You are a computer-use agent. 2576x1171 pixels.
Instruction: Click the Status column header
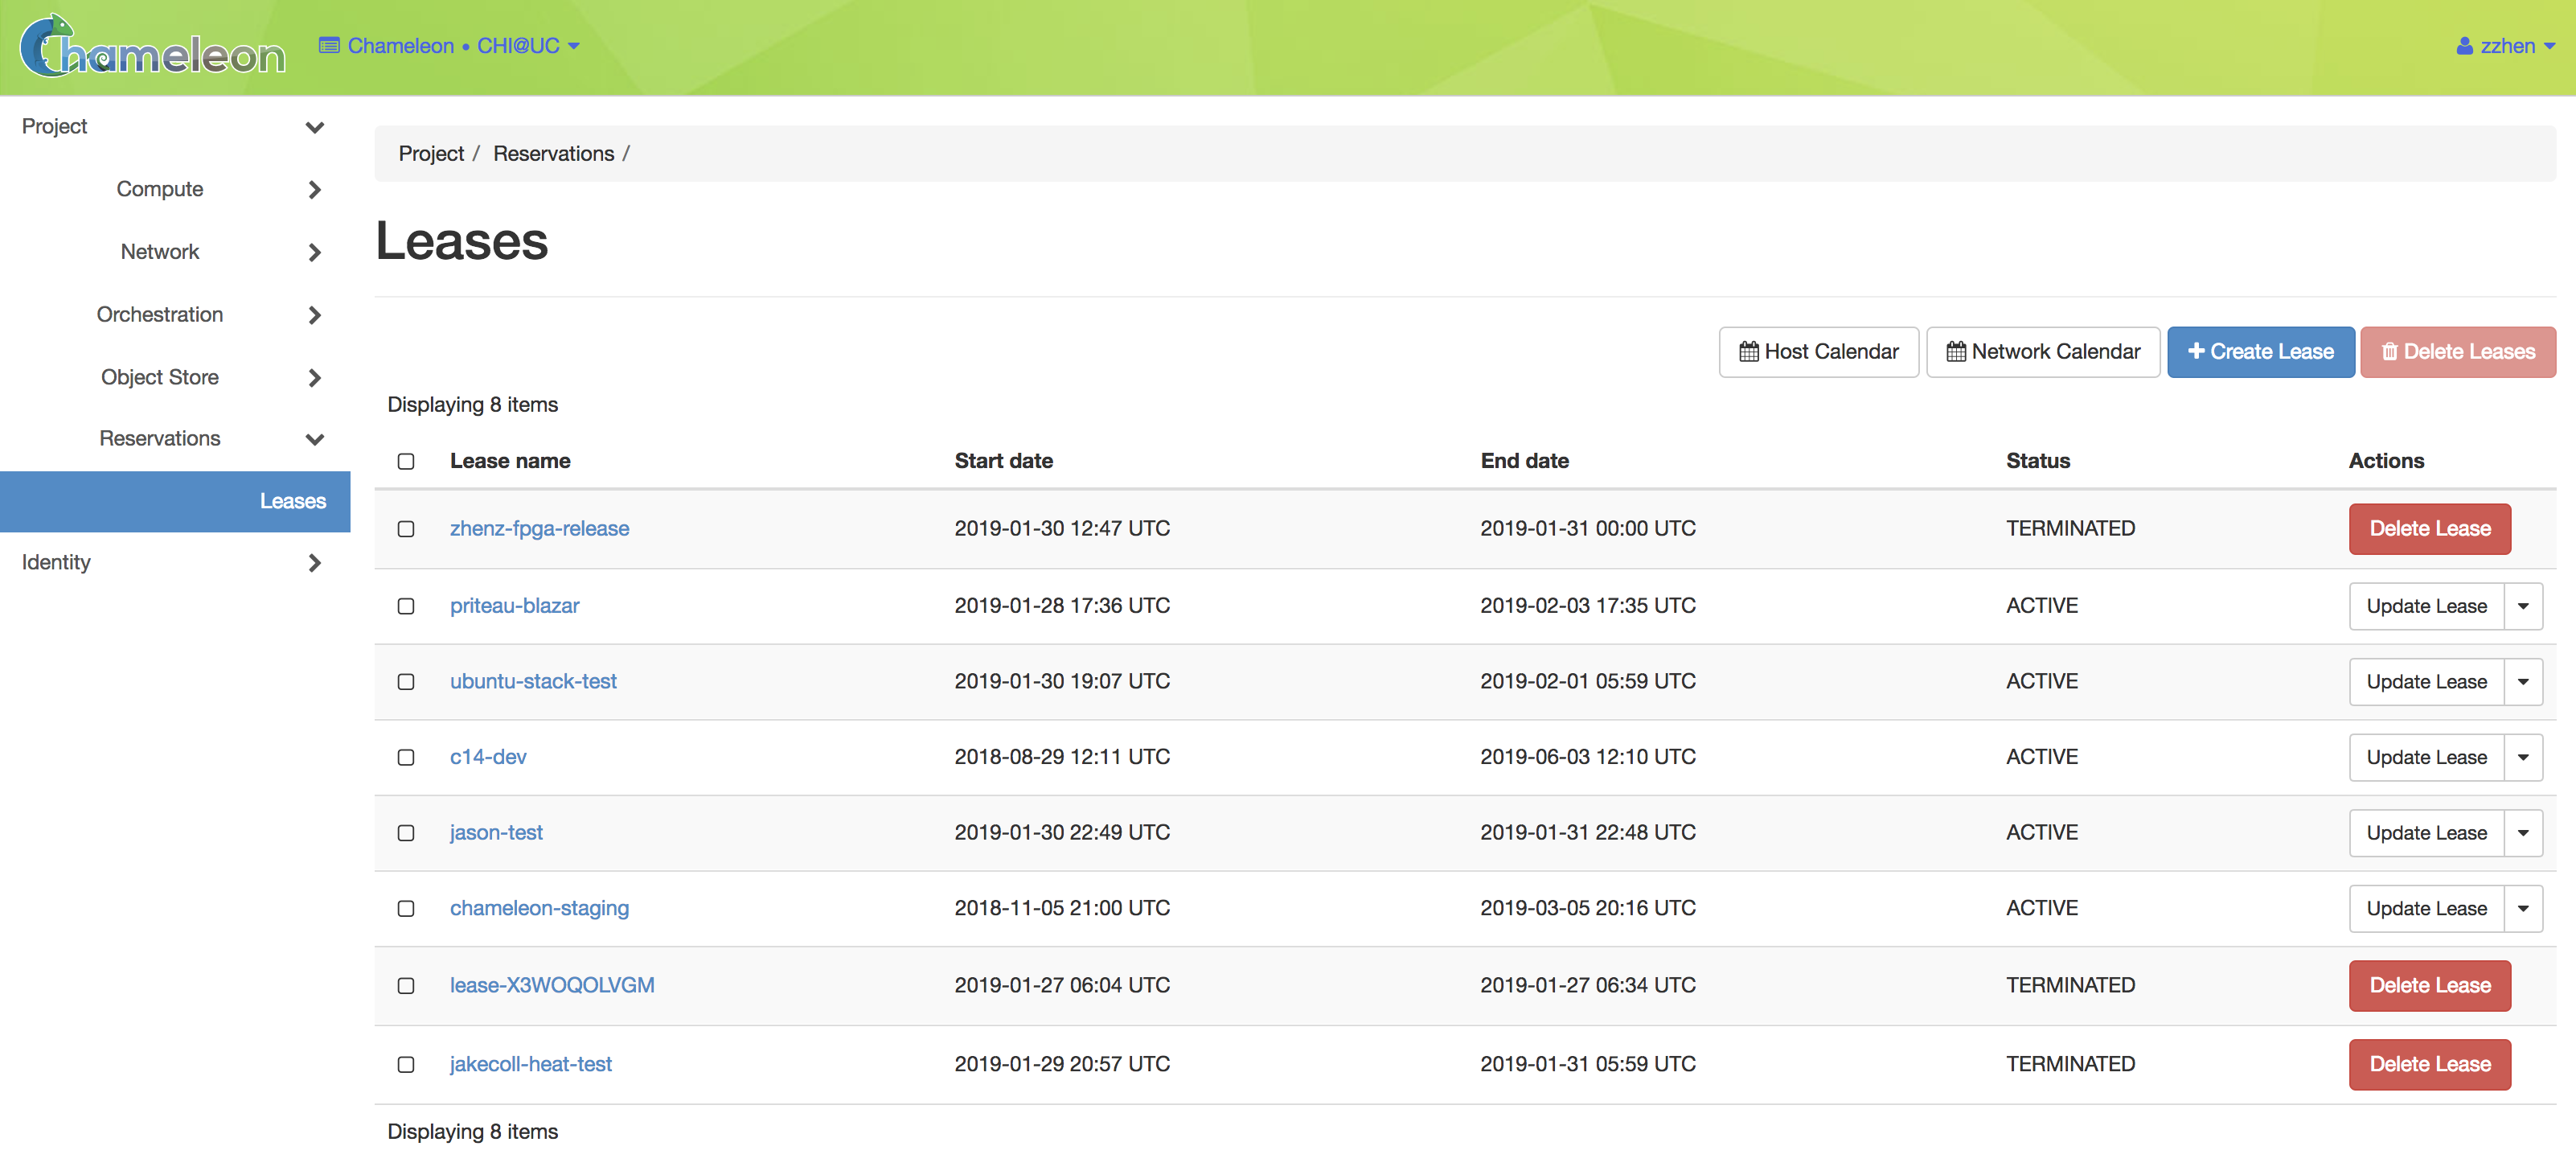2037,461
